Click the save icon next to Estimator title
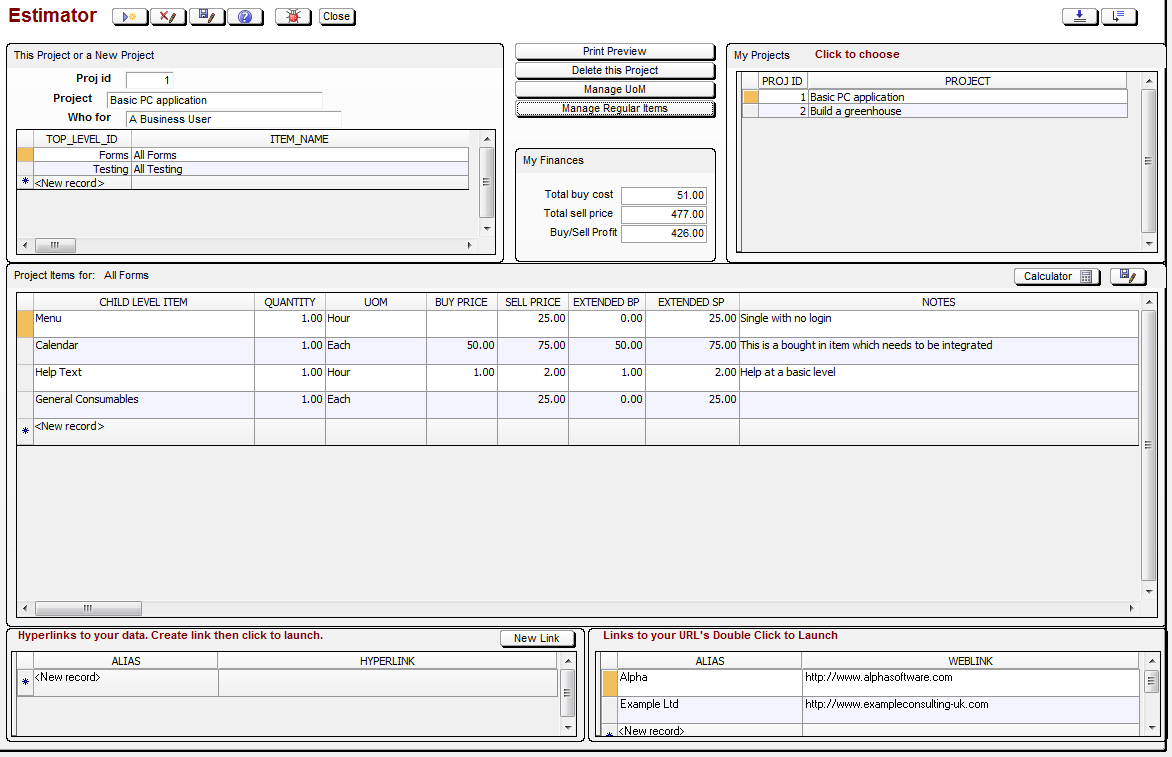Screen dimensions: 1172x757 pyautogui.click(x=207, y=17)
